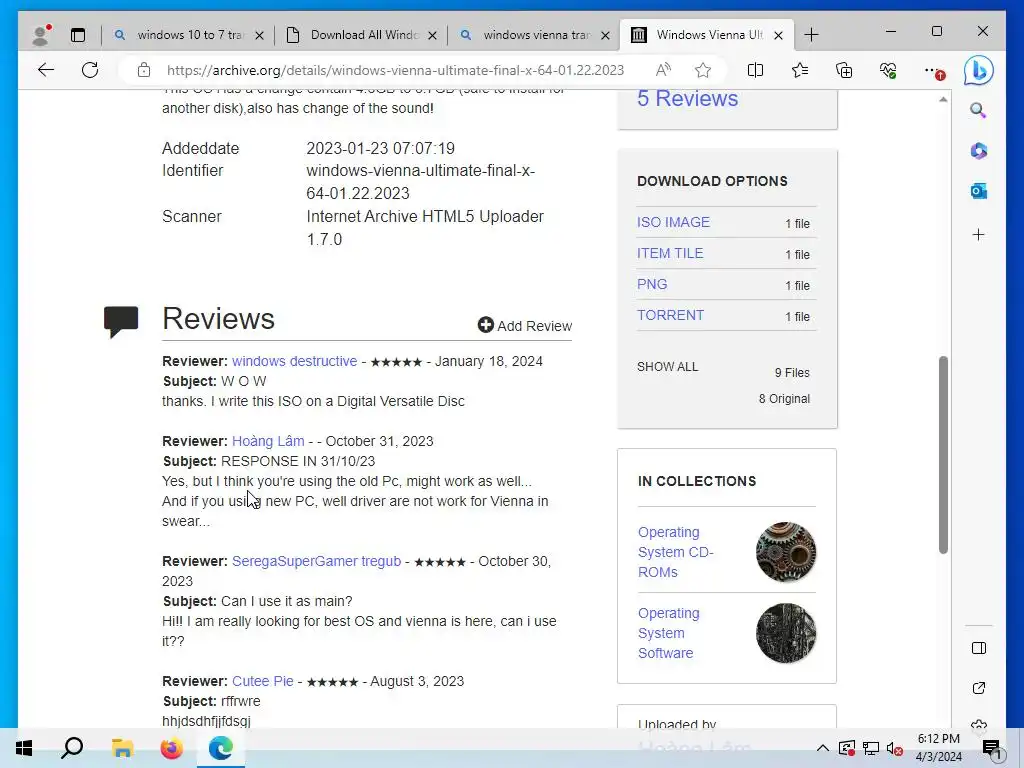Image resolution: width=1024 pixels, height=768 pixels.
Task: Close the 'windows vienna' search tab
Action: 605,35
